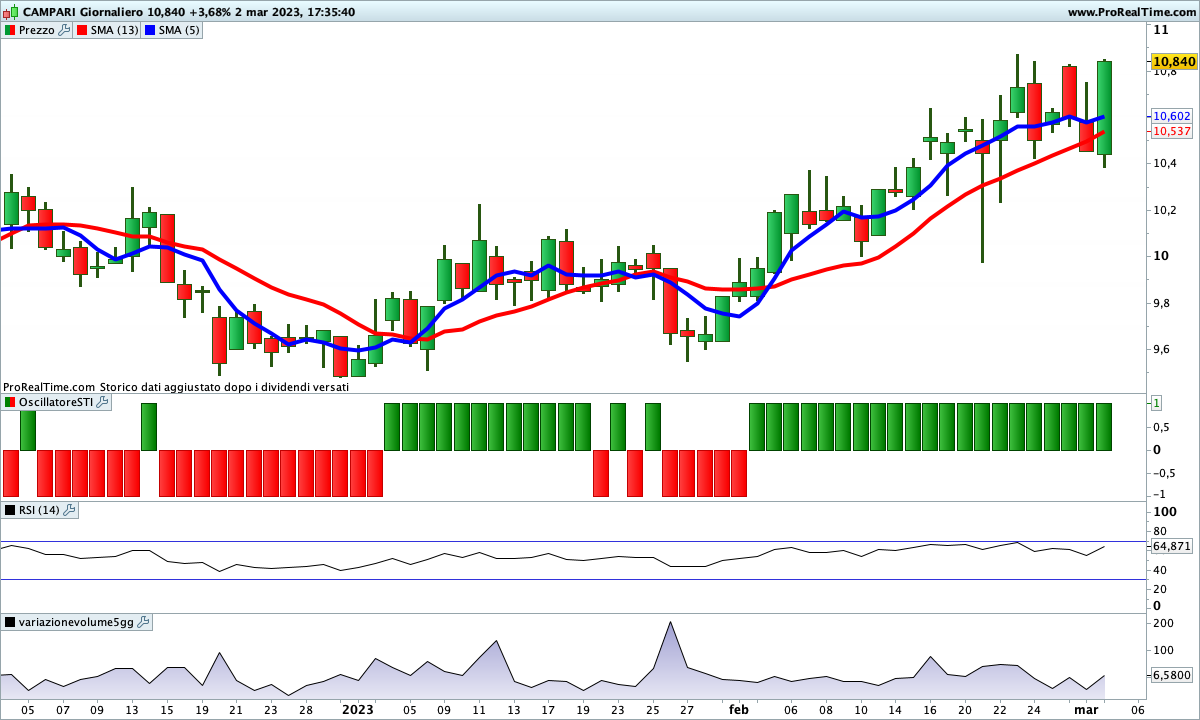Image resolution: width=1200 pixels, height=720 pixels.
Task: Click the blue 10,602 SMA value tag
Action: coord(1171,116)
